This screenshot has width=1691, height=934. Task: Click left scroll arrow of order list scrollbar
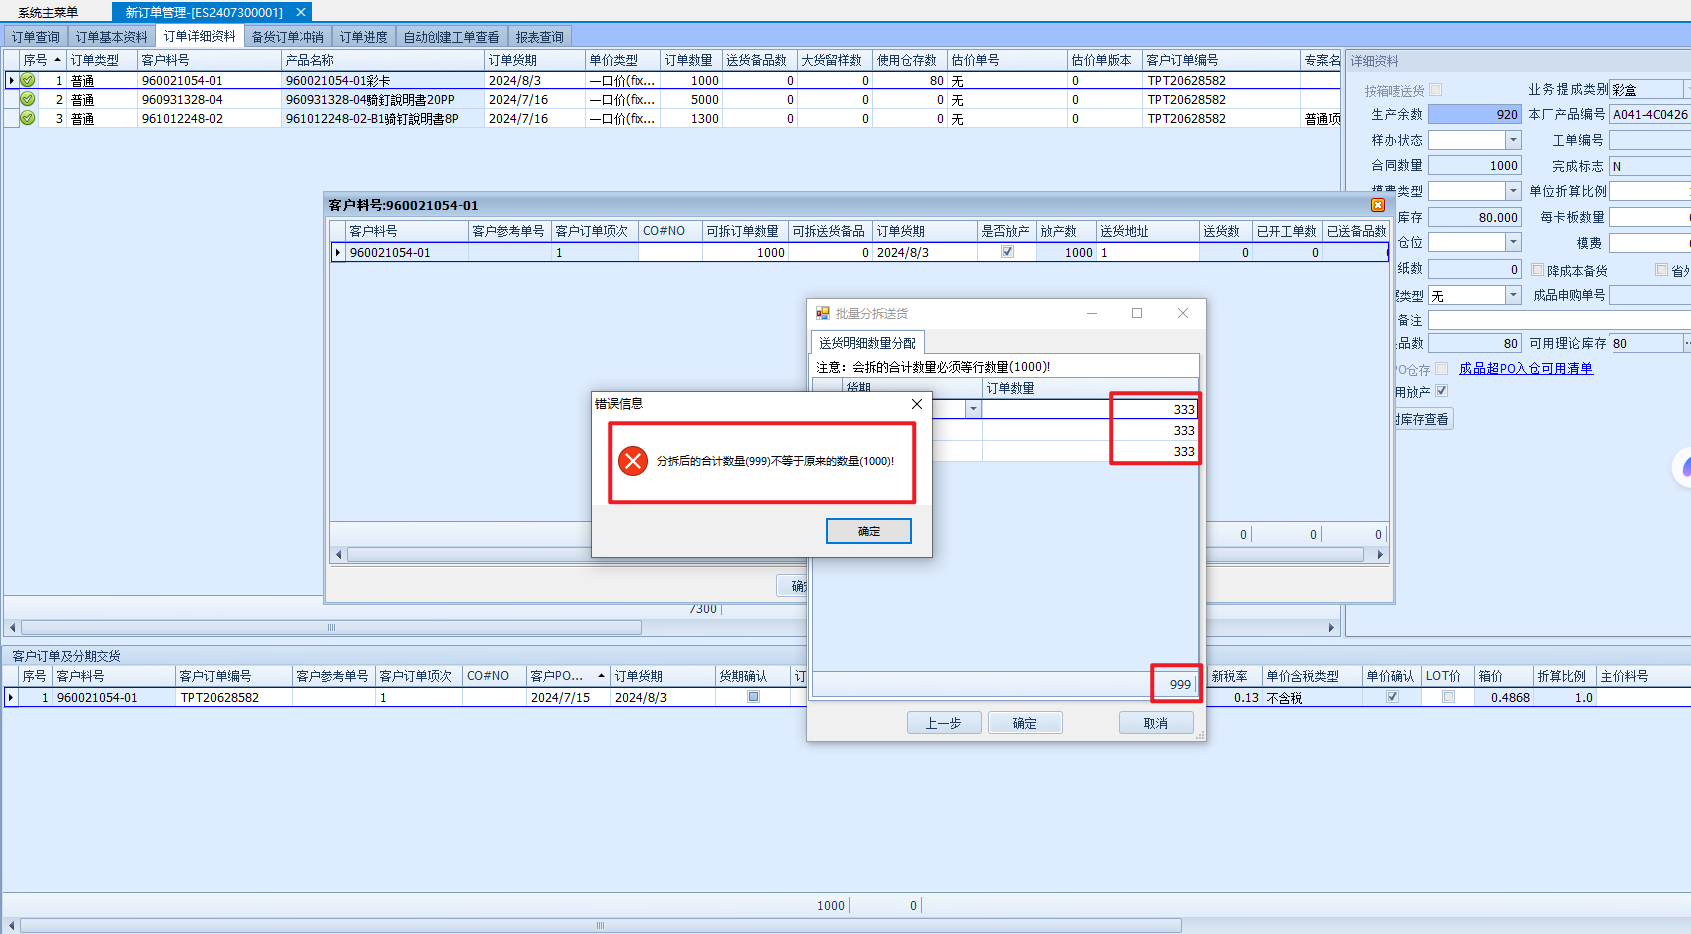12,628
